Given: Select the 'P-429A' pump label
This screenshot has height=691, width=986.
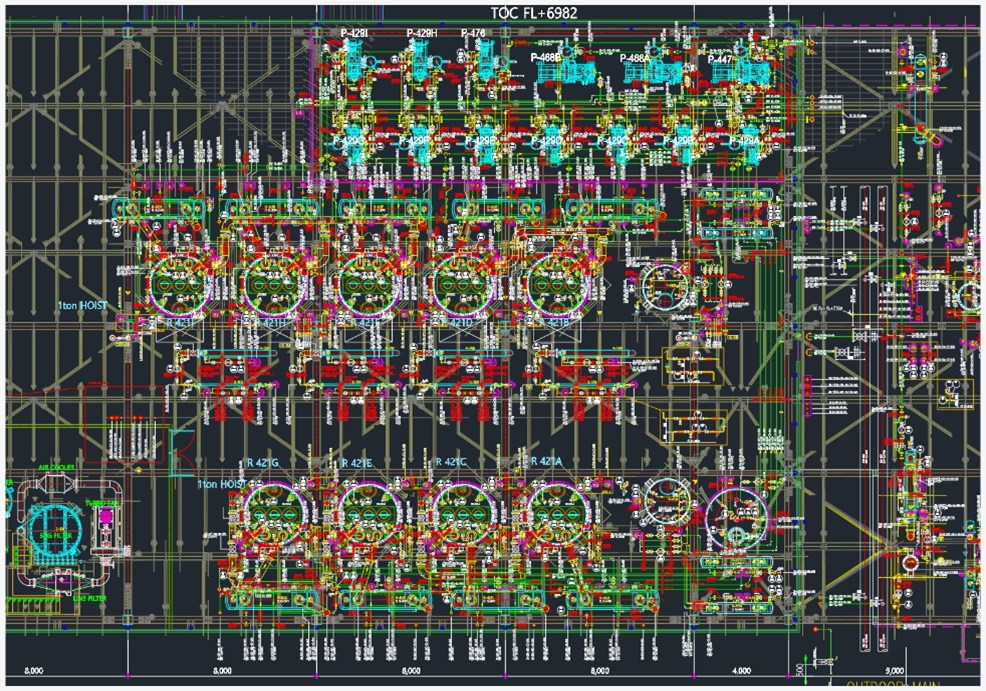Looking at the screenshot, I should (x=744, y=141).
